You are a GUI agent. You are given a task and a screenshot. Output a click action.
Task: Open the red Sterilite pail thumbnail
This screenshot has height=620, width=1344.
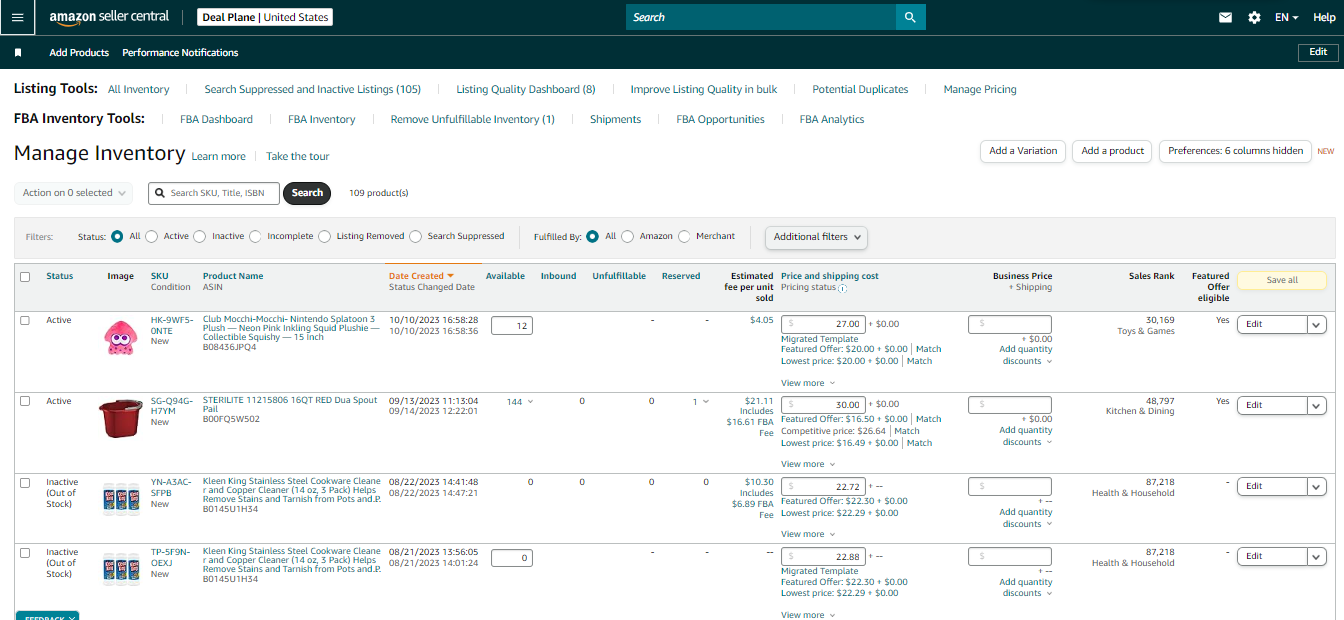point(121,417)
